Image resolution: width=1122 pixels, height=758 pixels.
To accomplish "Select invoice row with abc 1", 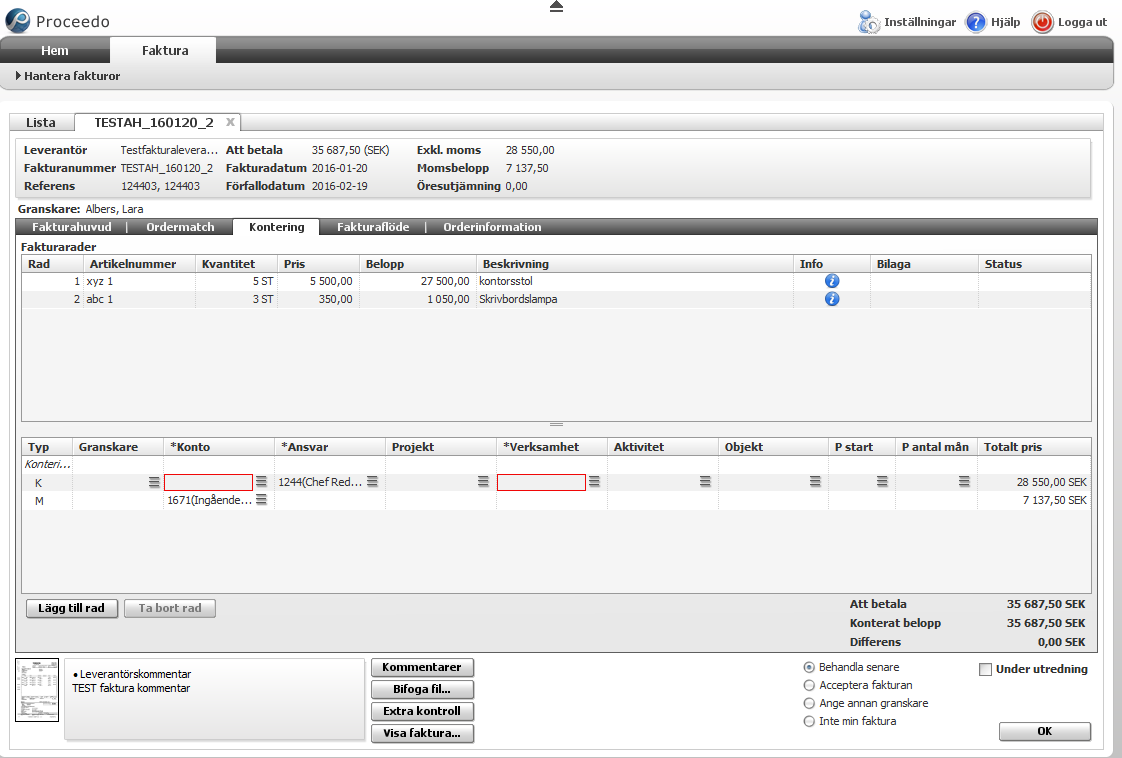I will pos(556,299).
